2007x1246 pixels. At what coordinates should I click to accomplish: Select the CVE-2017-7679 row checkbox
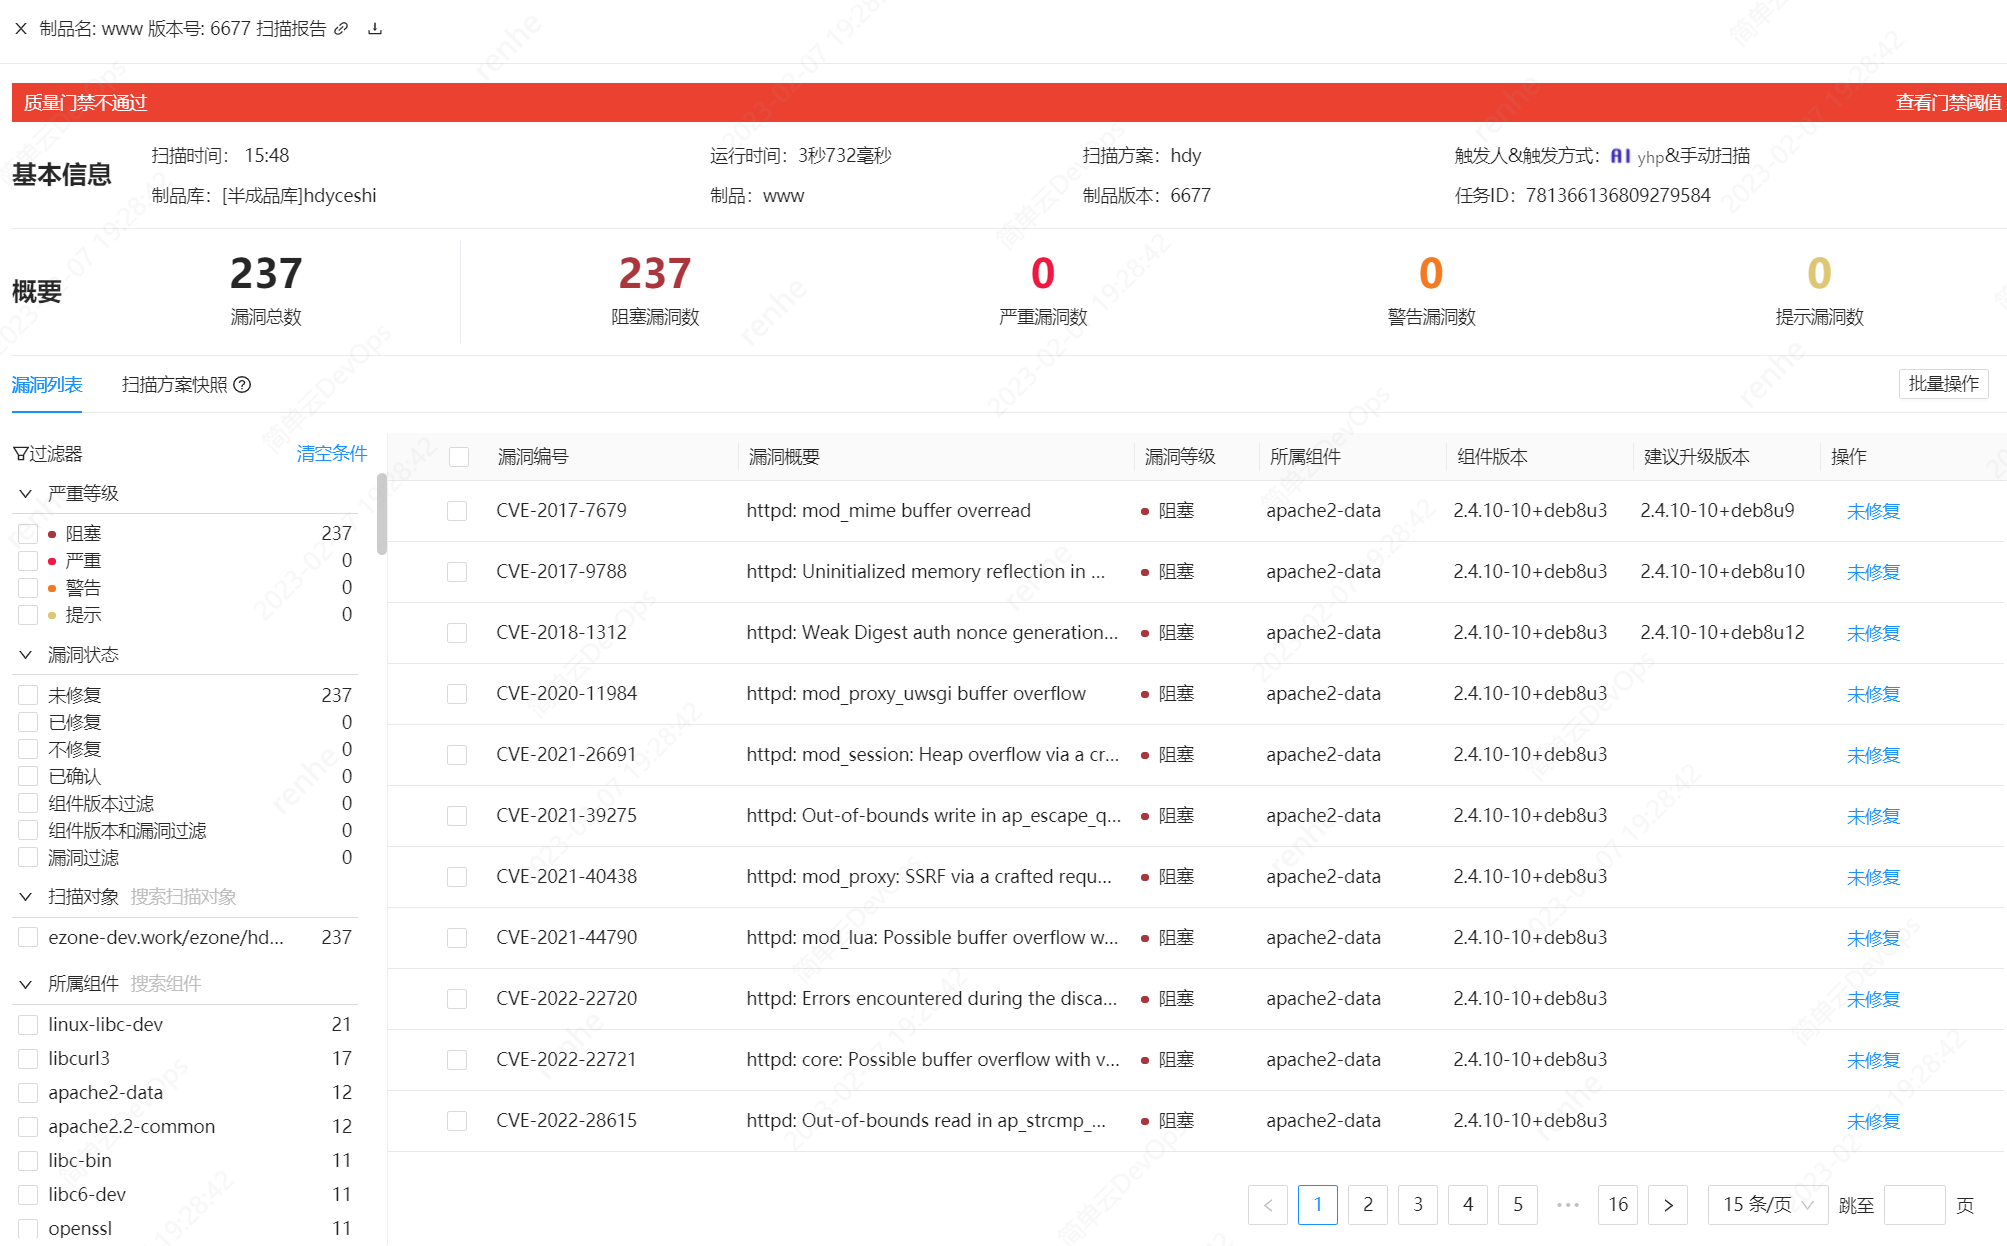[x=457, y=511]
